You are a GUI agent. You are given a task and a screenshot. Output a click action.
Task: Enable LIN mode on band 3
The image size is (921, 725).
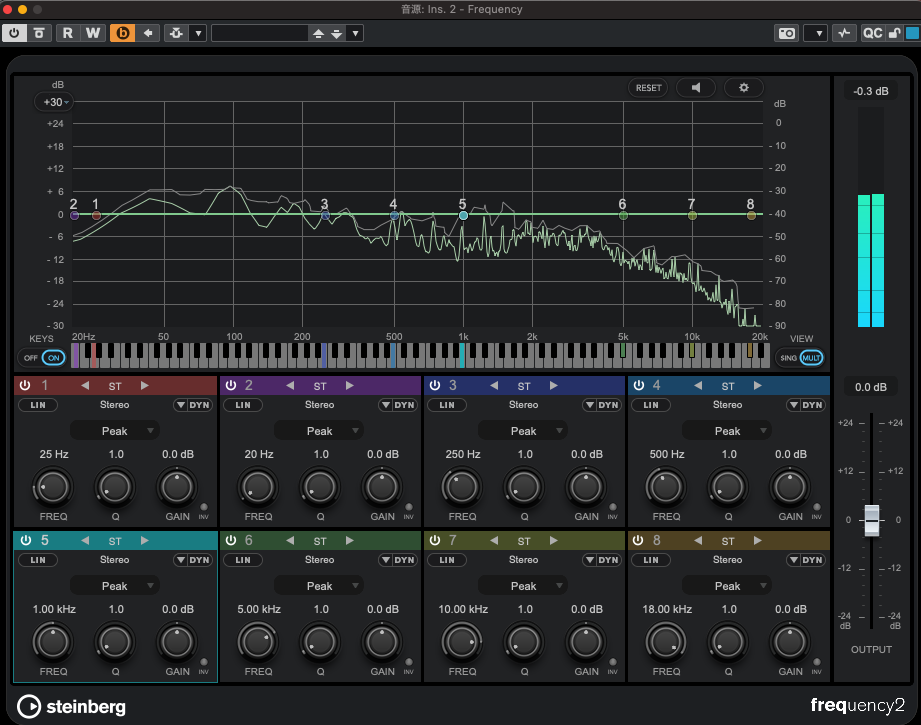click(446, 405)
